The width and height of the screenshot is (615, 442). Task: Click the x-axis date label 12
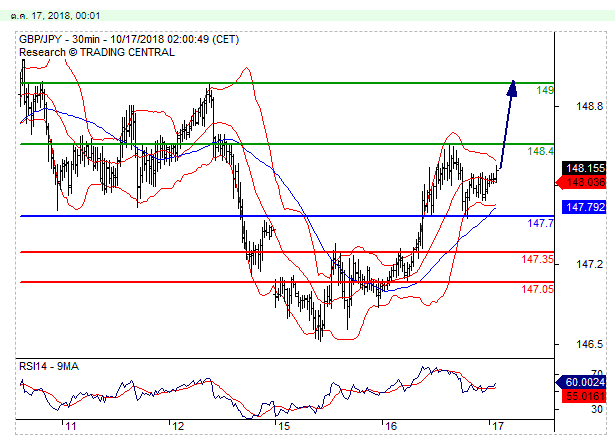tap(178, 427)
